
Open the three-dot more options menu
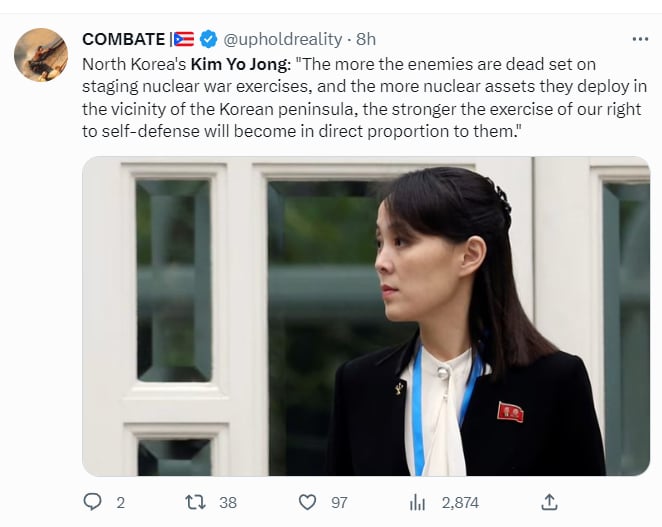[x=640, y=39]
